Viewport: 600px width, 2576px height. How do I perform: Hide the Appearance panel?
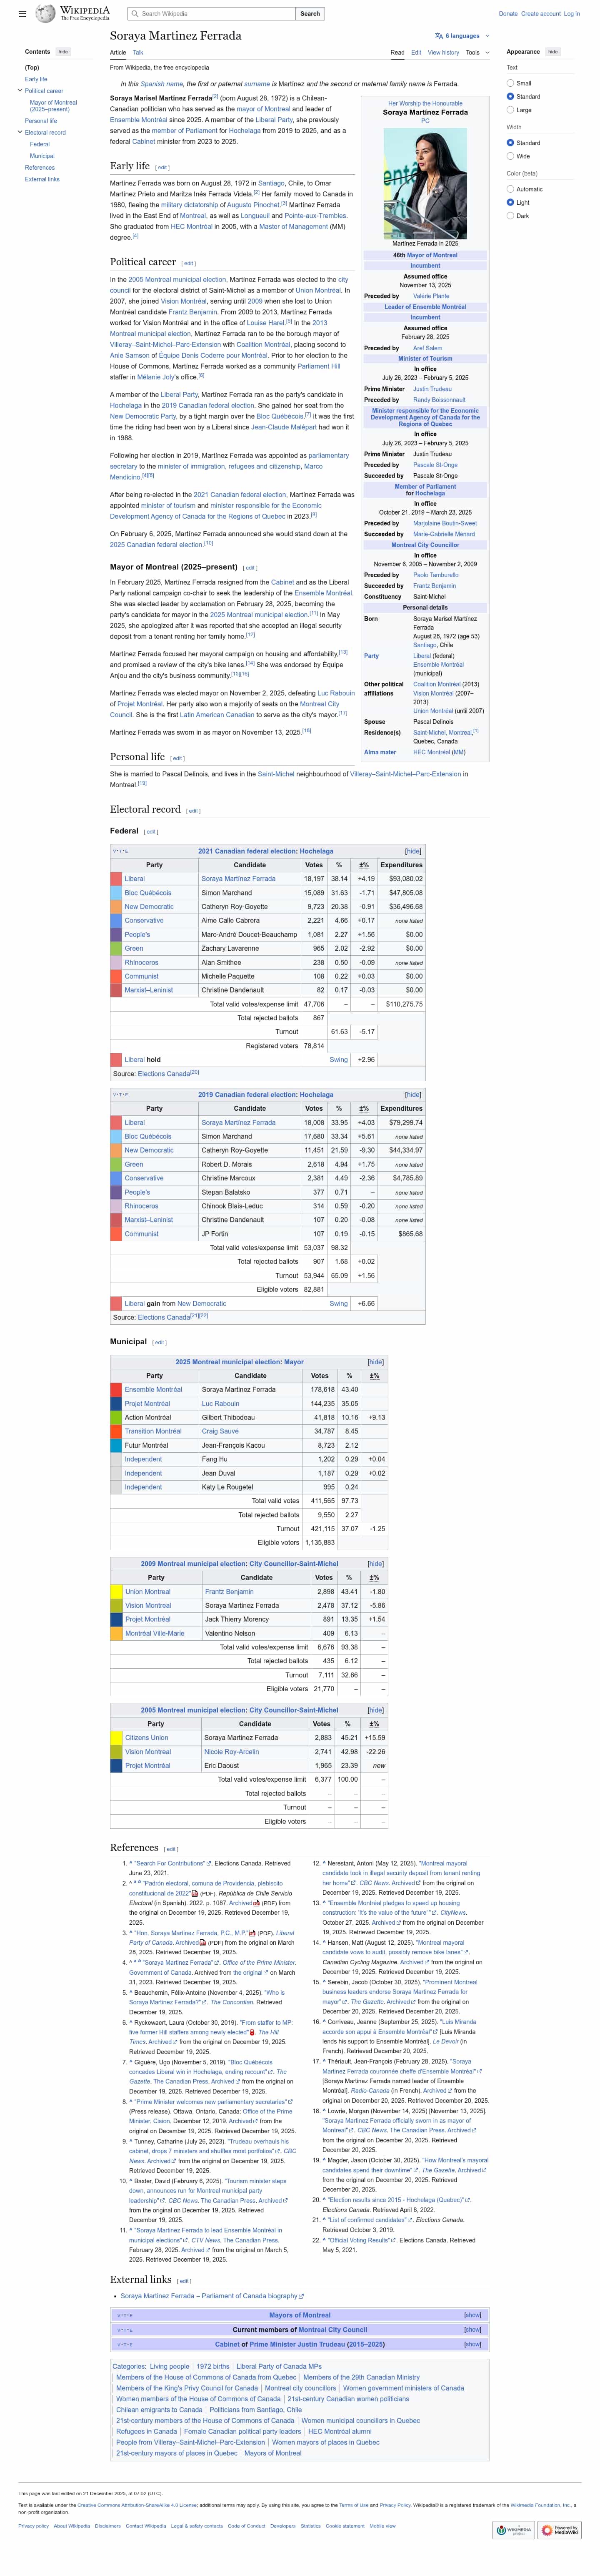tap(553, 52)
